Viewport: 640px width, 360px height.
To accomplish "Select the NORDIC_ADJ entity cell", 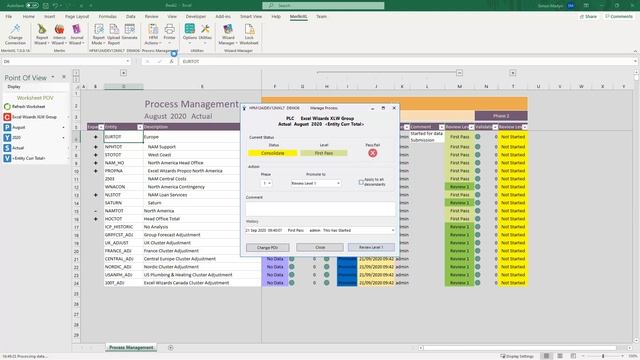I will point(124,267).
